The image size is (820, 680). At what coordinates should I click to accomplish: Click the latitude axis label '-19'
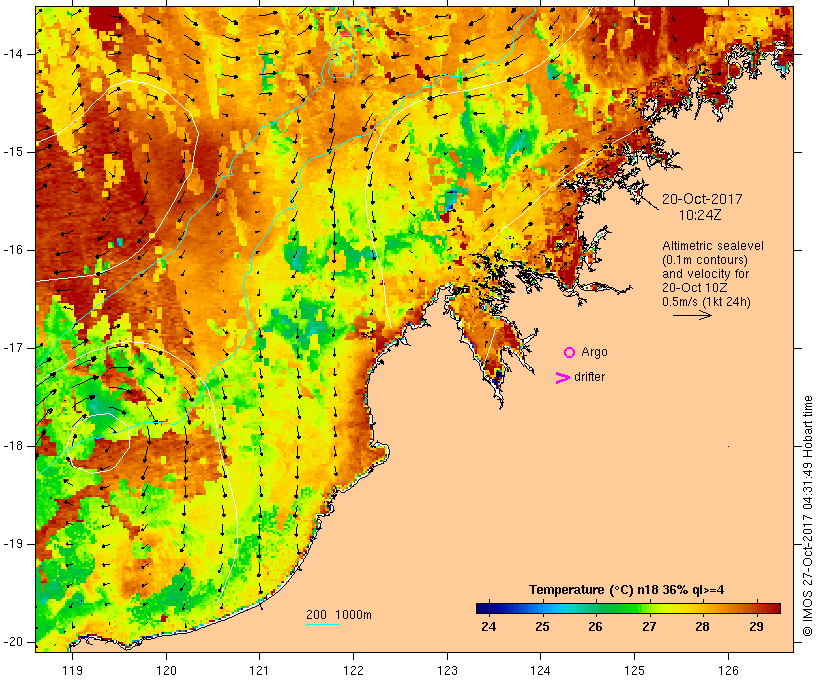click(13, 544)
